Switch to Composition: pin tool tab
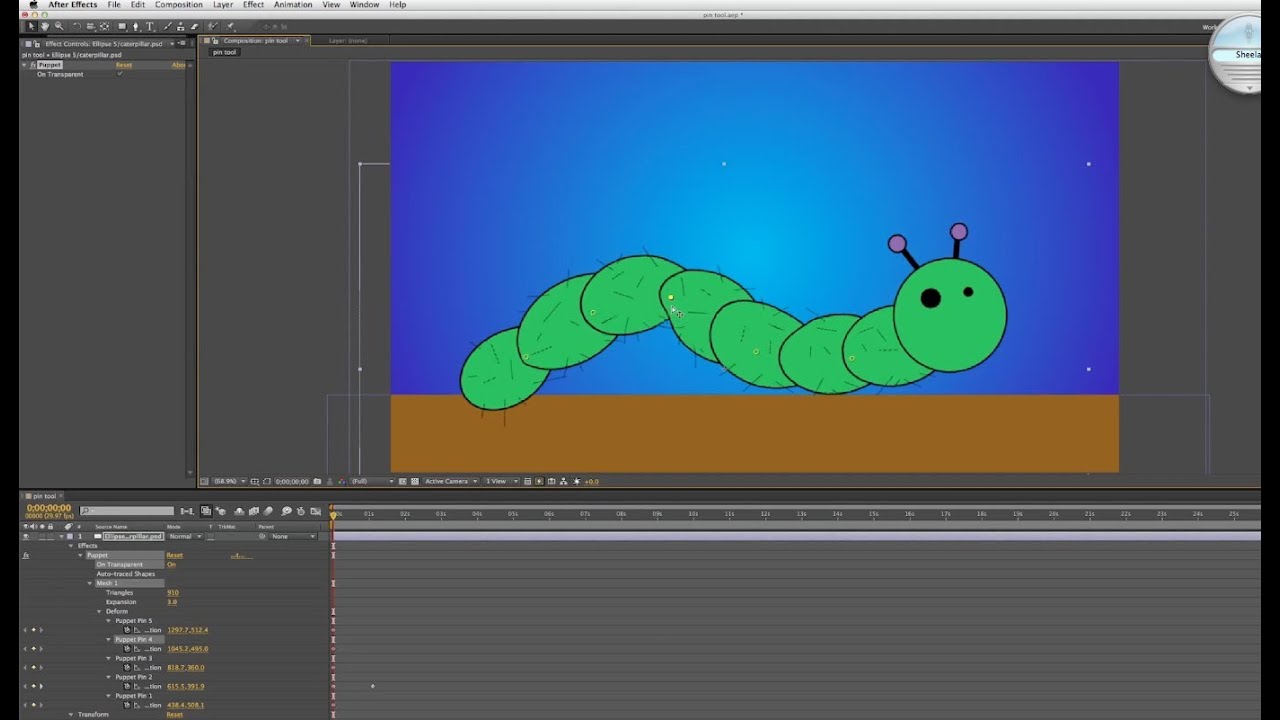The height and width of the screenshot is (720, 1280). (x=255, y=41)
